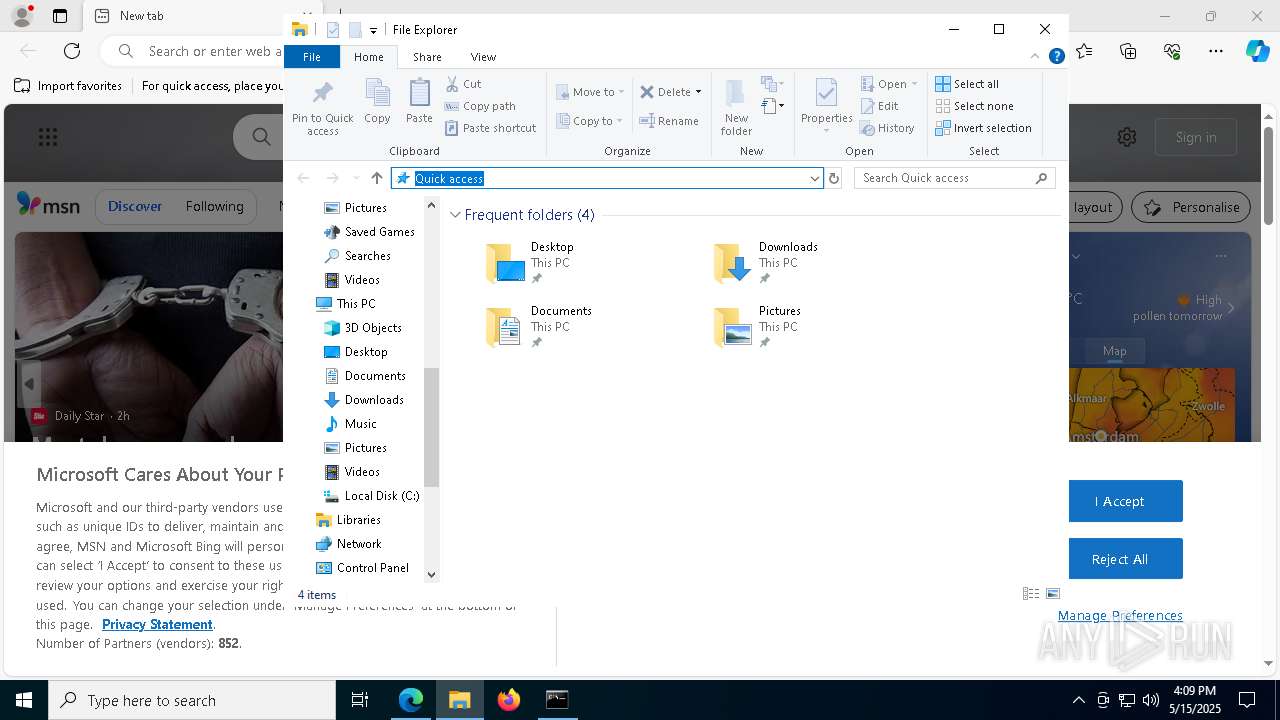
Task: Create a New folder
Action: [736, 107]
